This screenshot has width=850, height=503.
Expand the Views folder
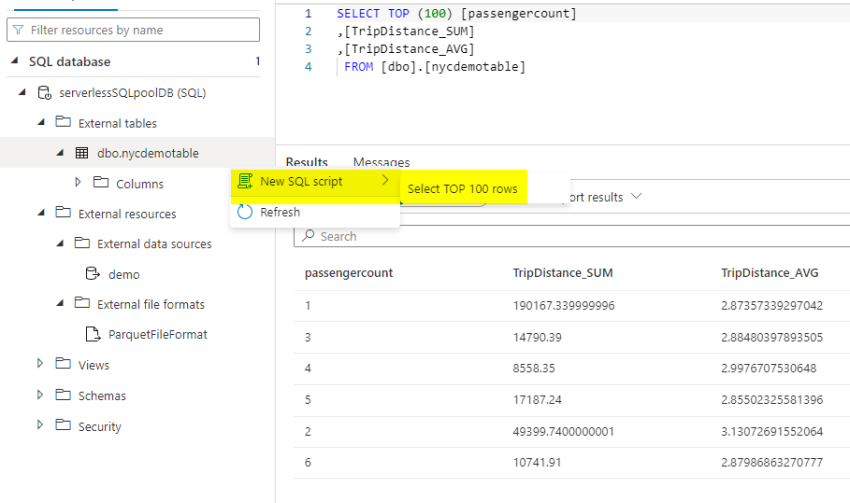(x=40, y=364)
